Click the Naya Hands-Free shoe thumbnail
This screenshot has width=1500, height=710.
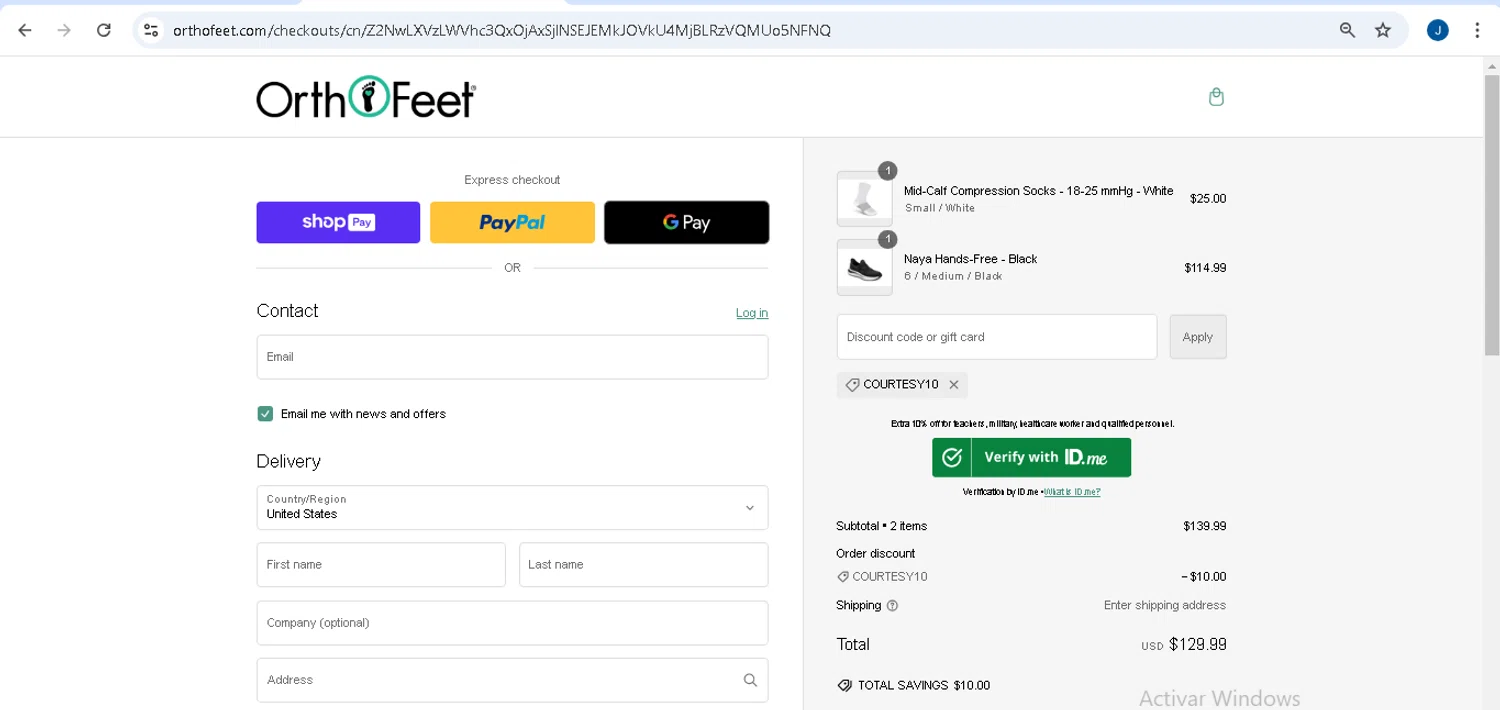pyautogui.click(x=864, y=267)
